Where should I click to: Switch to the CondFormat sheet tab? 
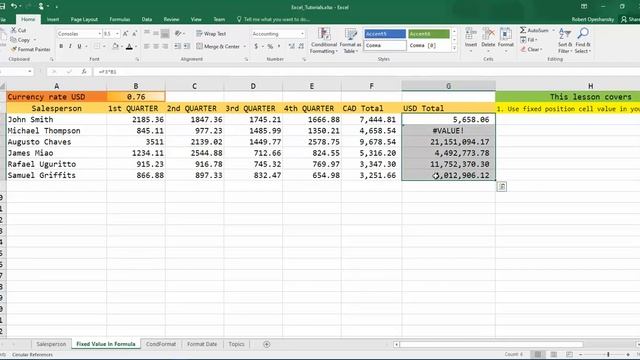tap(161, 344)
